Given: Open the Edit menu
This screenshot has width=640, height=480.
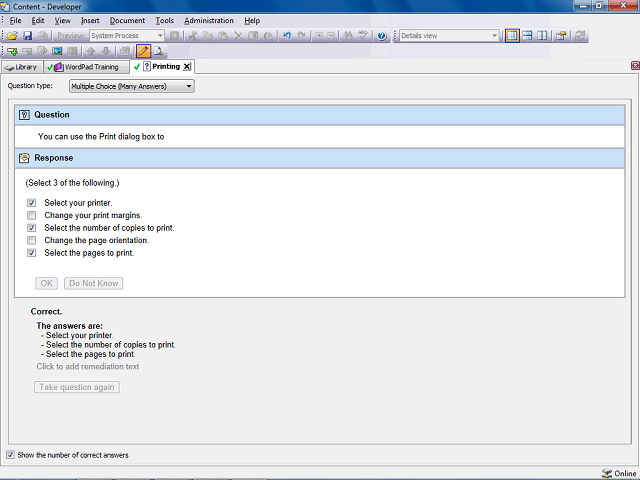Looking at the screenshot, I should pyautogui.click(x=38, y=20).
